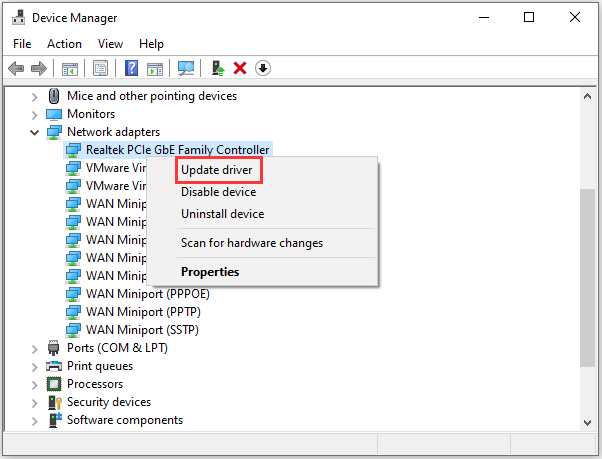Select Uninstall device in context menu
Image resolution: width=602 pixels, height=459 pixels.
pos(223,213)
